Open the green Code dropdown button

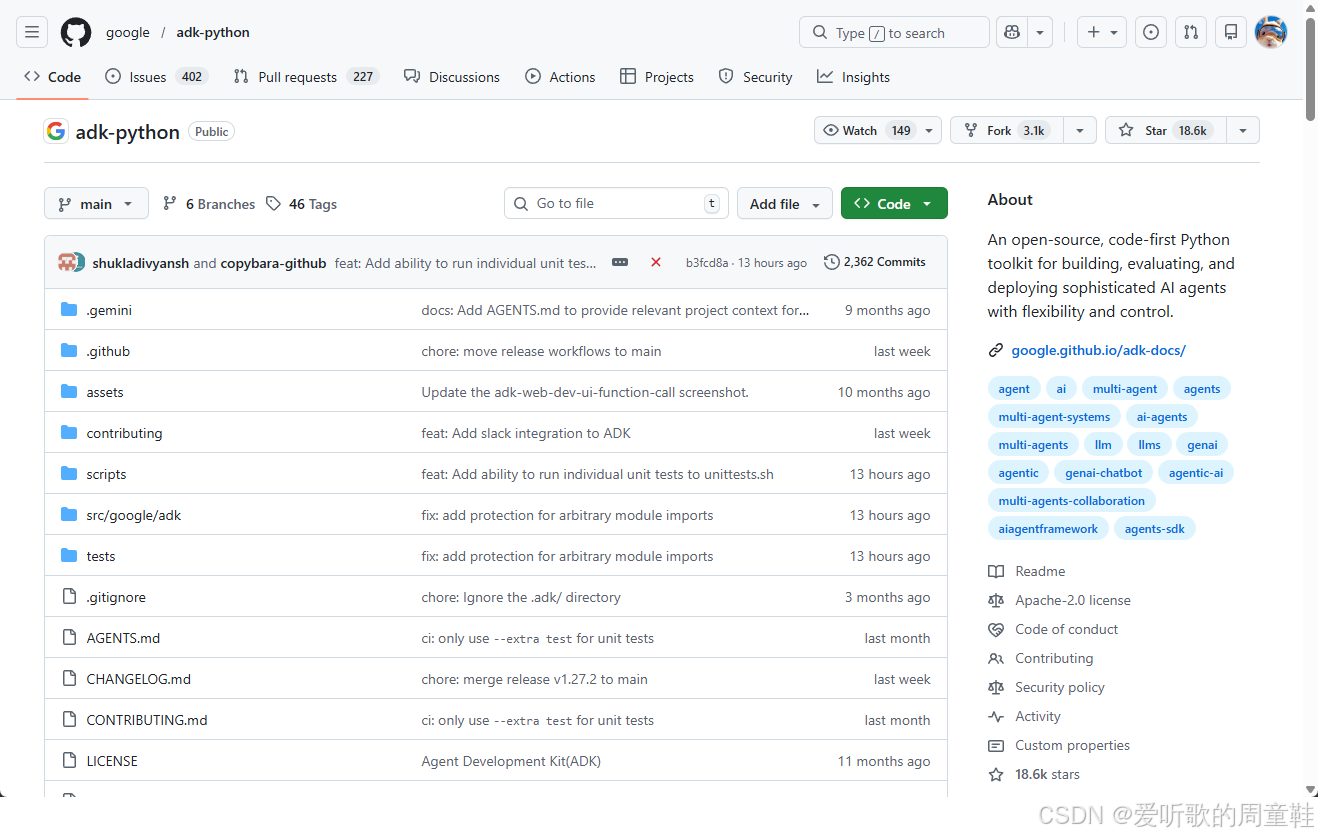click(x=894, y=203)
